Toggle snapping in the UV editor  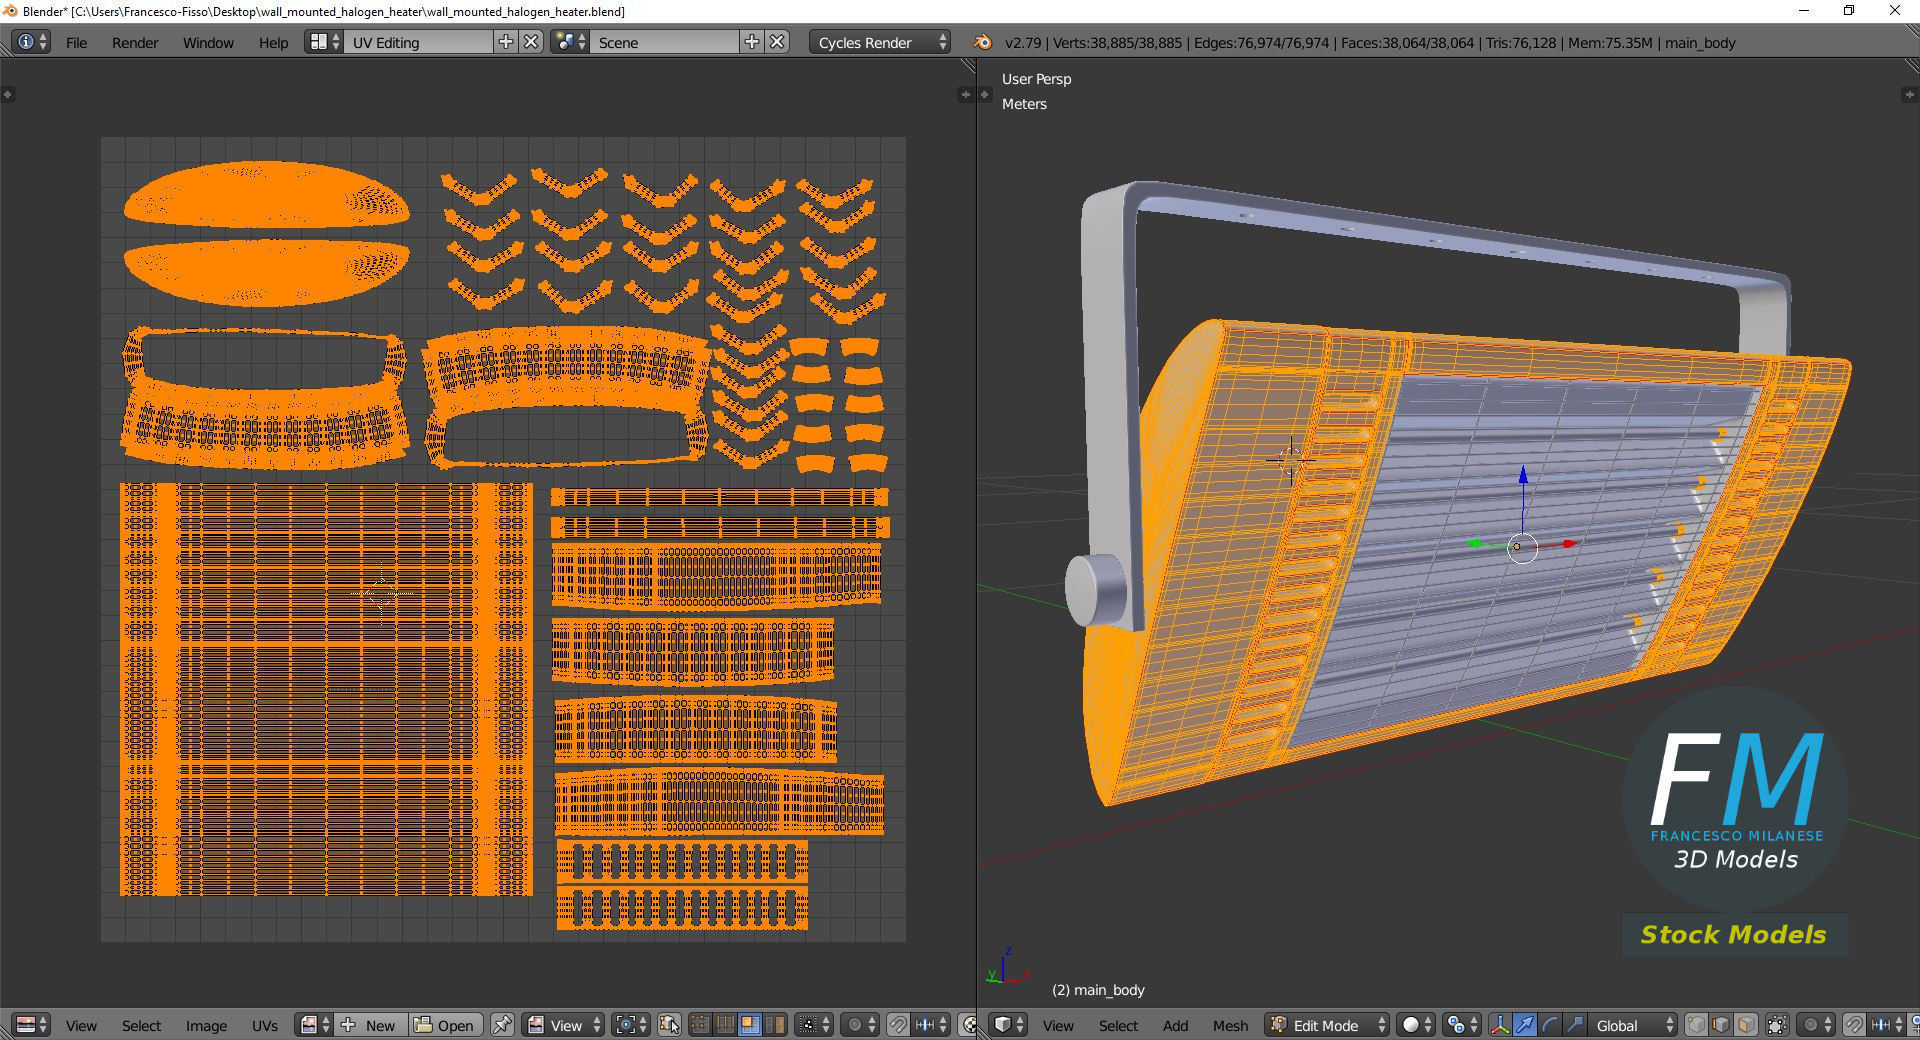pyautogui.click(x=898, y=1025)
